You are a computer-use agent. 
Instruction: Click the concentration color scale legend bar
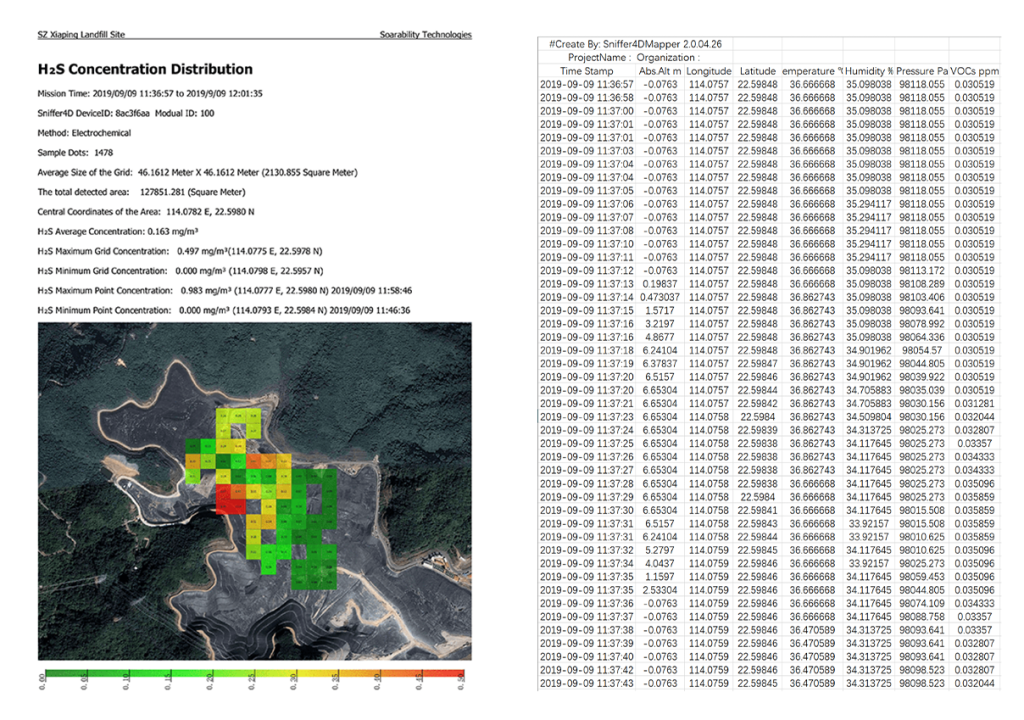pos(254,676)
